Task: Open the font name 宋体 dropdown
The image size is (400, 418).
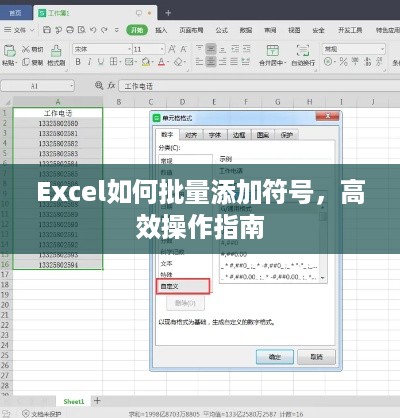Action: click(130, 49)
